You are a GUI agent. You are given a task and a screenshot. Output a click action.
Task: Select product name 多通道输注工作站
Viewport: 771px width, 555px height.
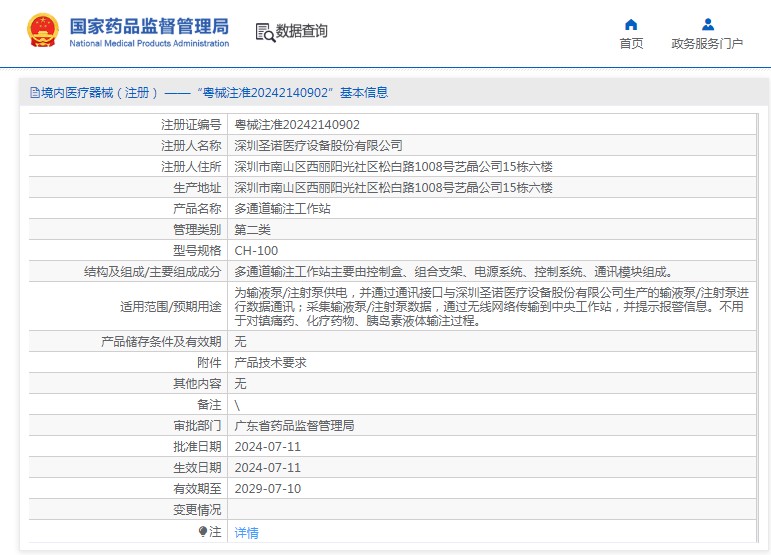pos(282,209)
